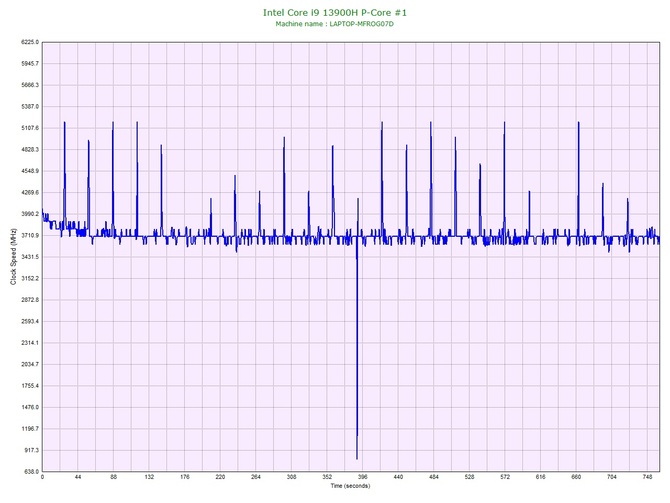The image size is (670, 503).
Task: Click the chart title 'Intel Core i9 13900H P-Core #1'
Action: [x=335, y=13]
